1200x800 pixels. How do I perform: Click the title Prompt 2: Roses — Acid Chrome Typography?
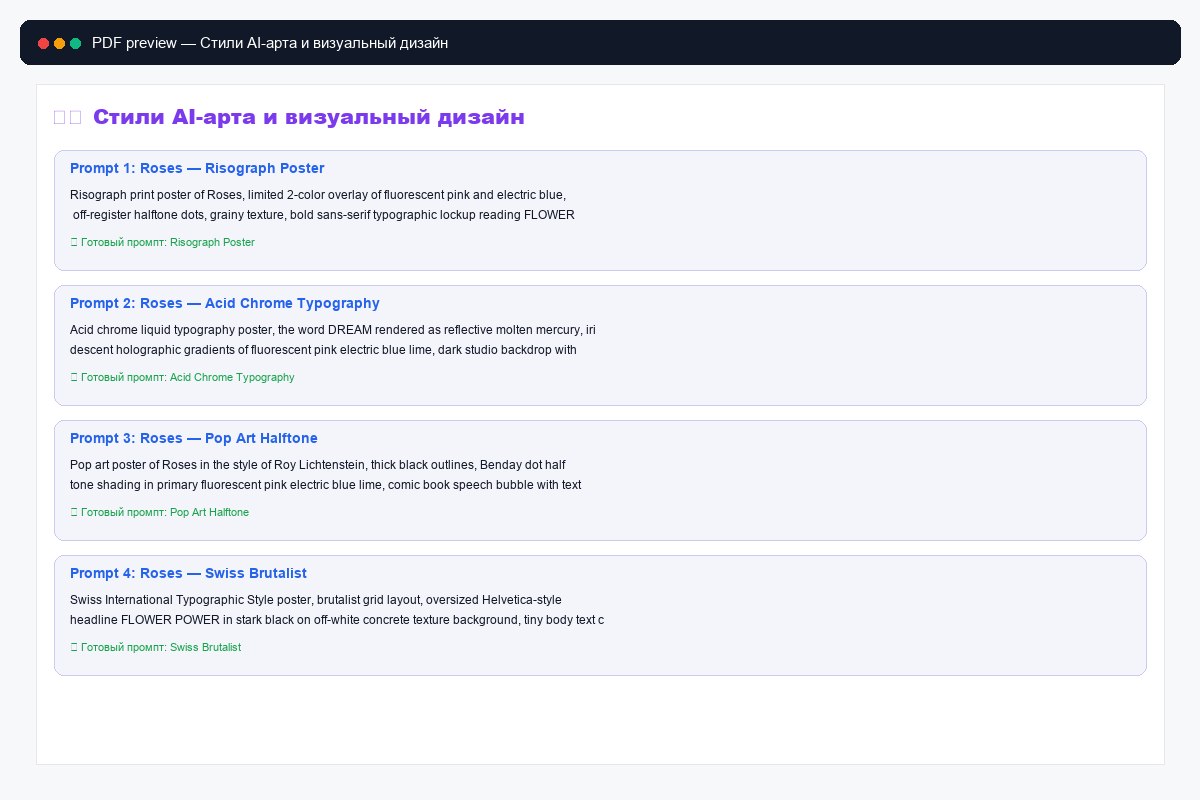click(x=225, y=303)
